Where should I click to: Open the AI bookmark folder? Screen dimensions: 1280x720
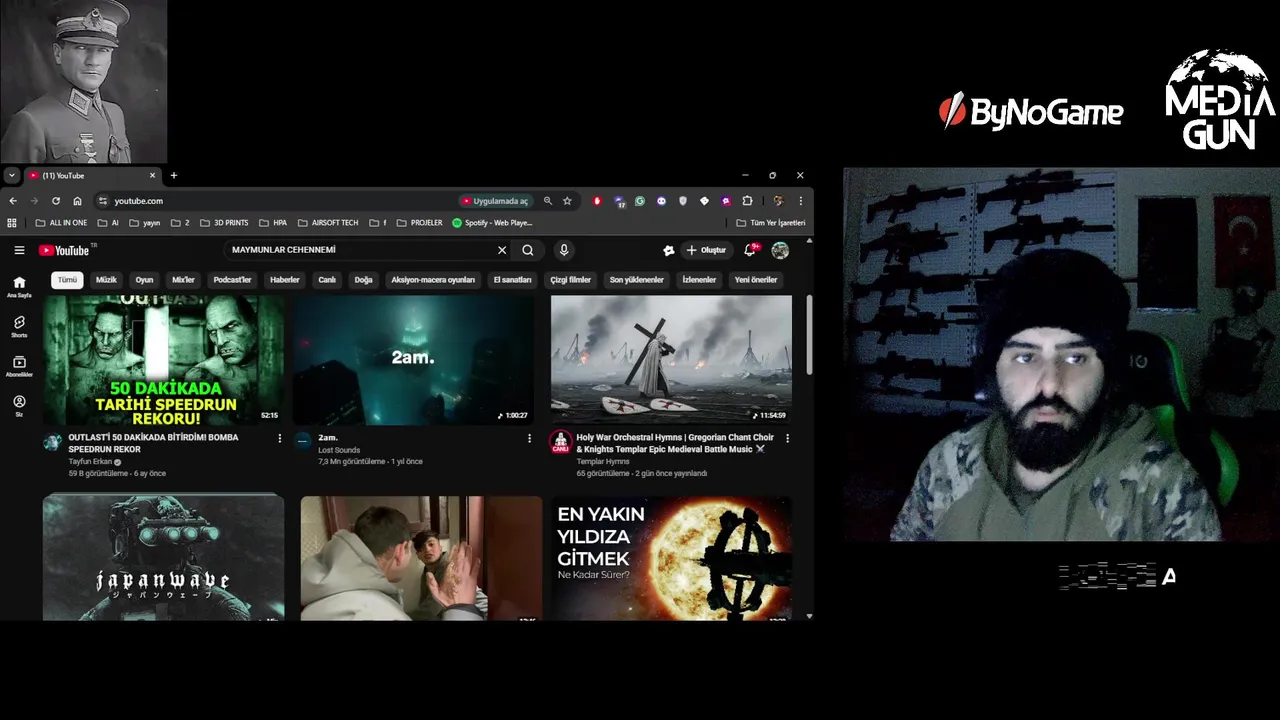point(108,223)
